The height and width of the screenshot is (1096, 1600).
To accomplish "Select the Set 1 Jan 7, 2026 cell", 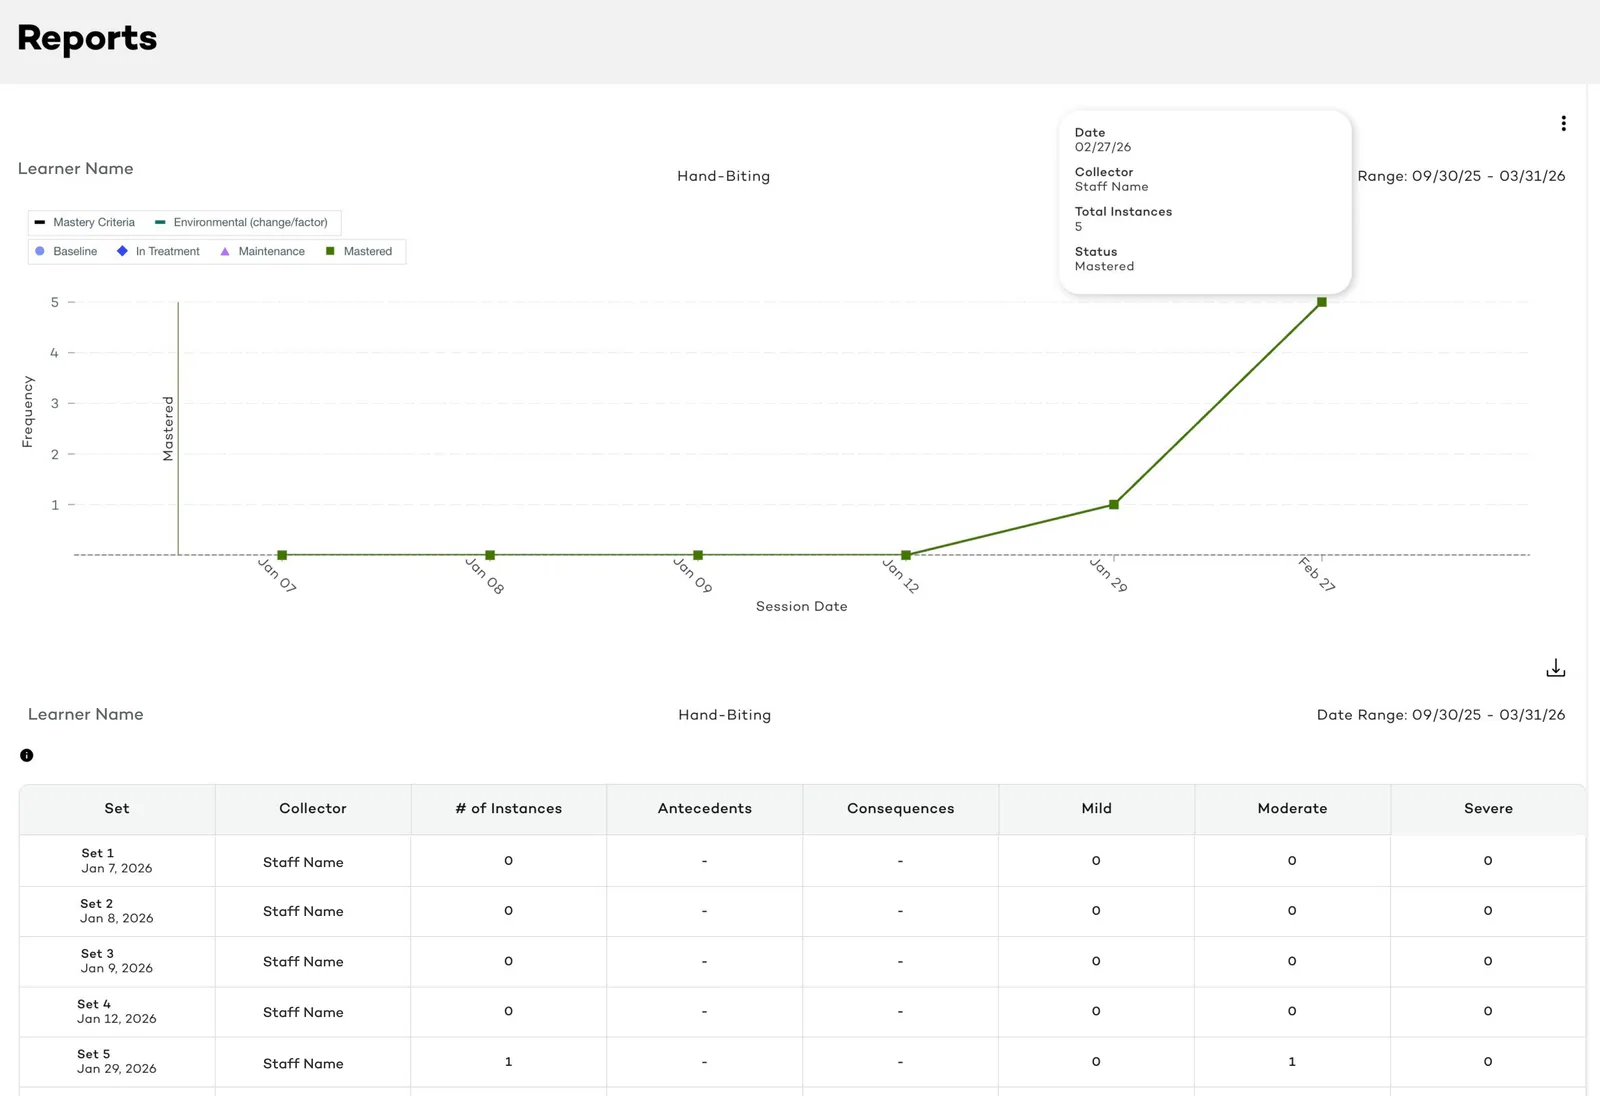I will coord(117,861).
